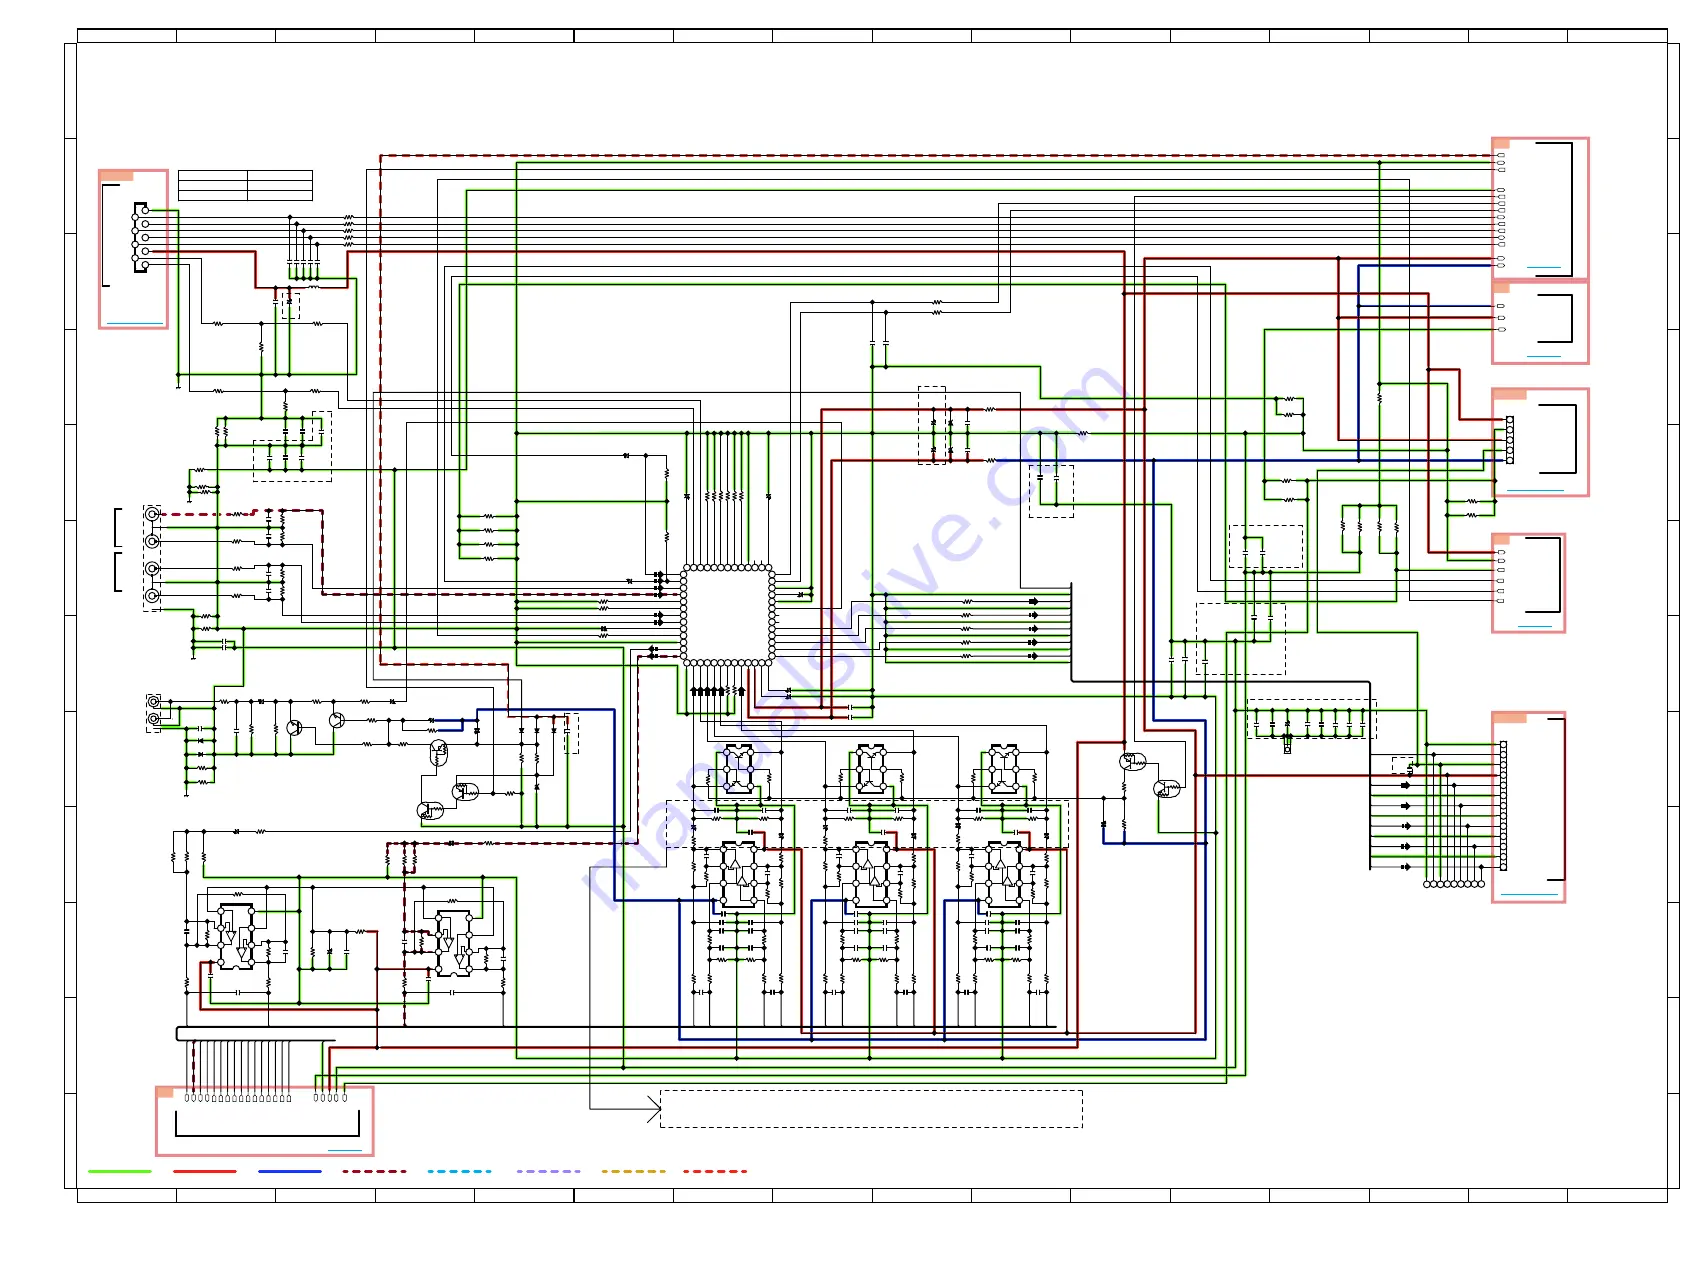Select the leftmost transistor in the left transistor cluster
This screenshot has width=1701, height=1263.
coord(294,728)
